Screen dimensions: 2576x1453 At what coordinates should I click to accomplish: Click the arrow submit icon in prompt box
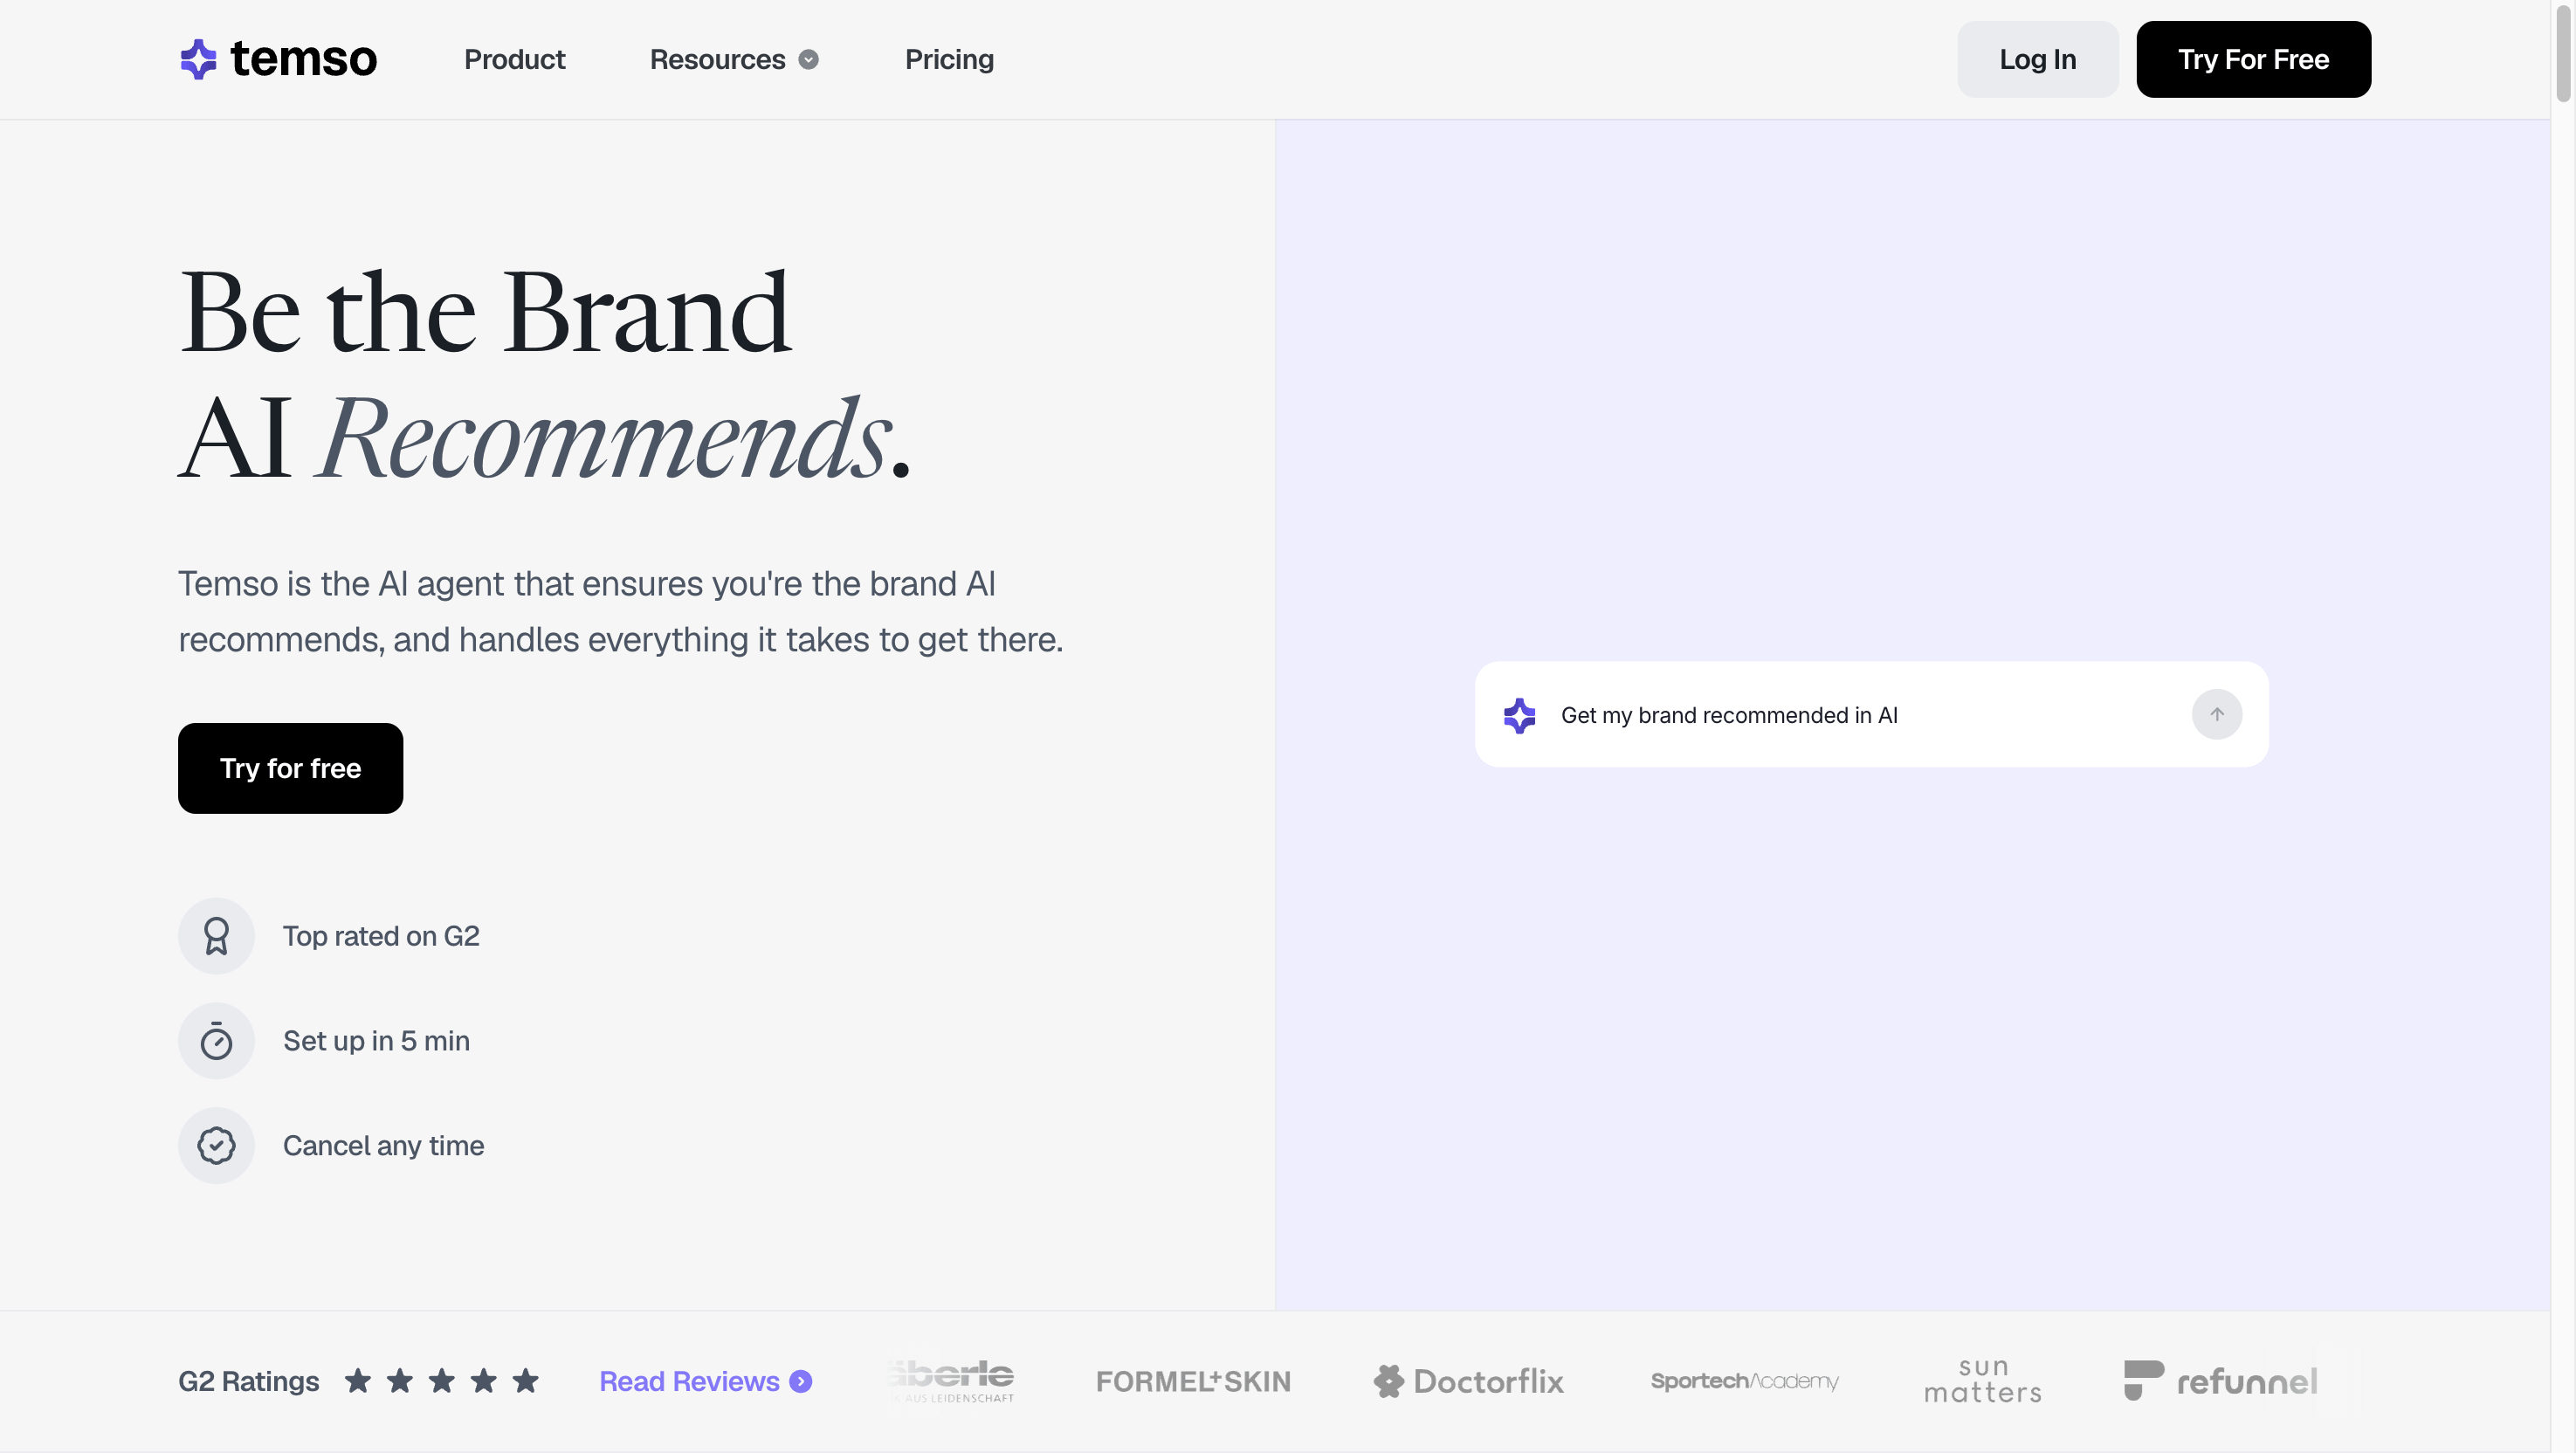coord(2216,714)
